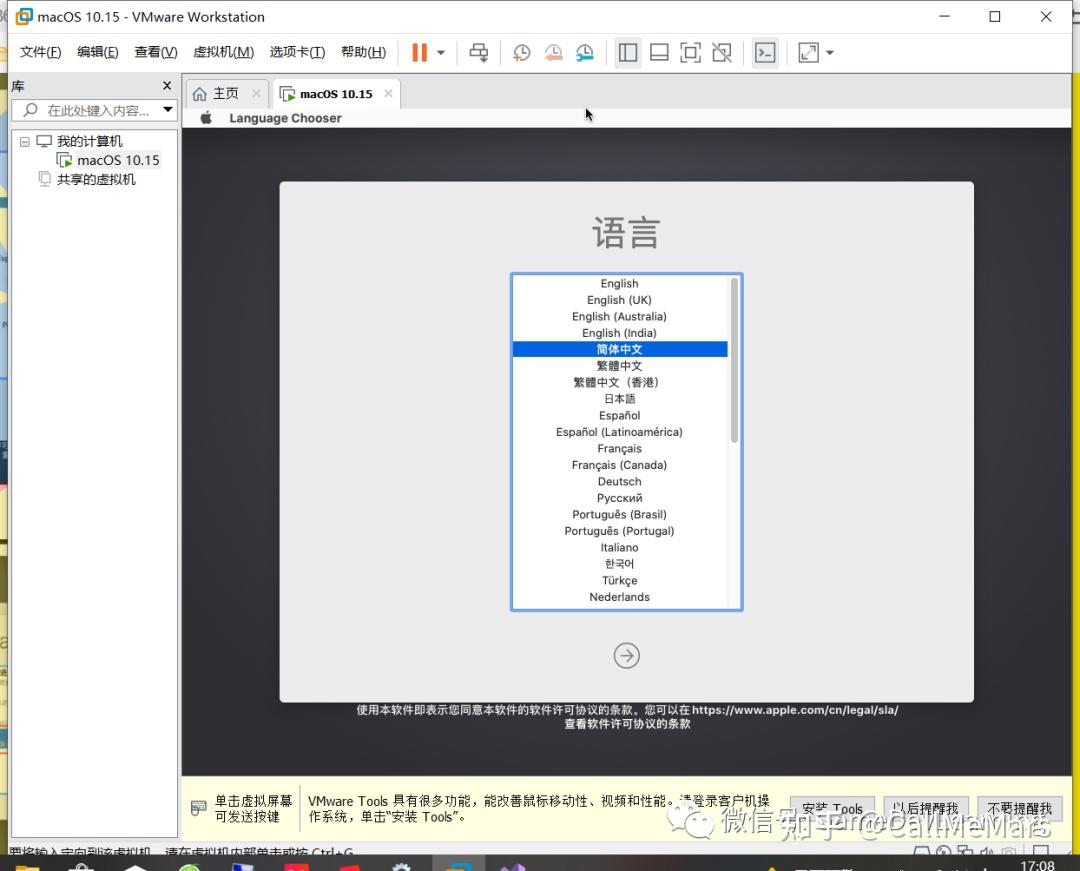Select English (UK) language
This screenshot has width=1080, height=871.
pos(619,300)
